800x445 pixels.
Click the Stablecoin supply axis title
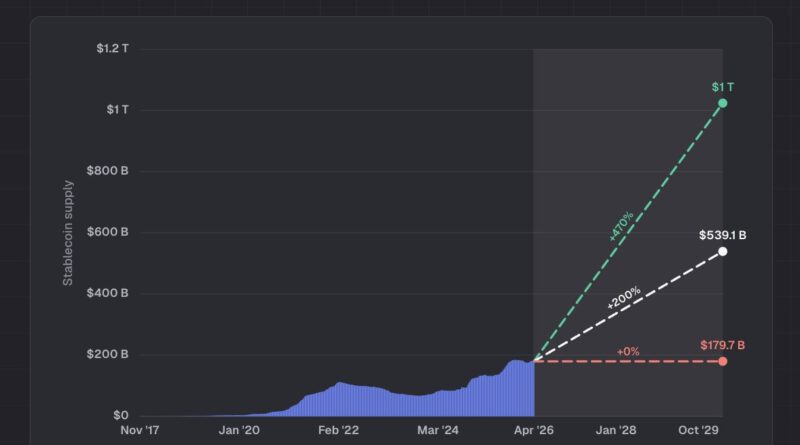(68, 233)
